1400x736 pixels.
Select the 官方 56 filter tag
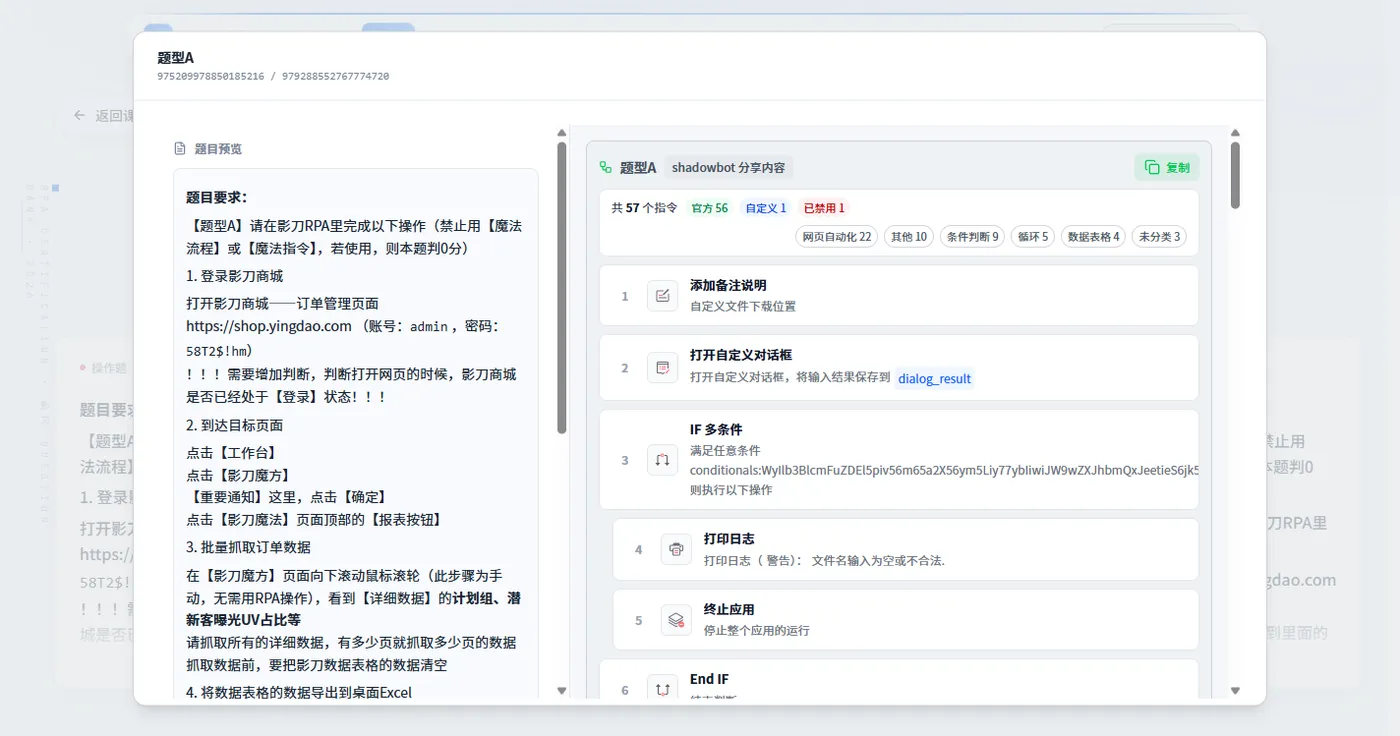pos(709,208)
